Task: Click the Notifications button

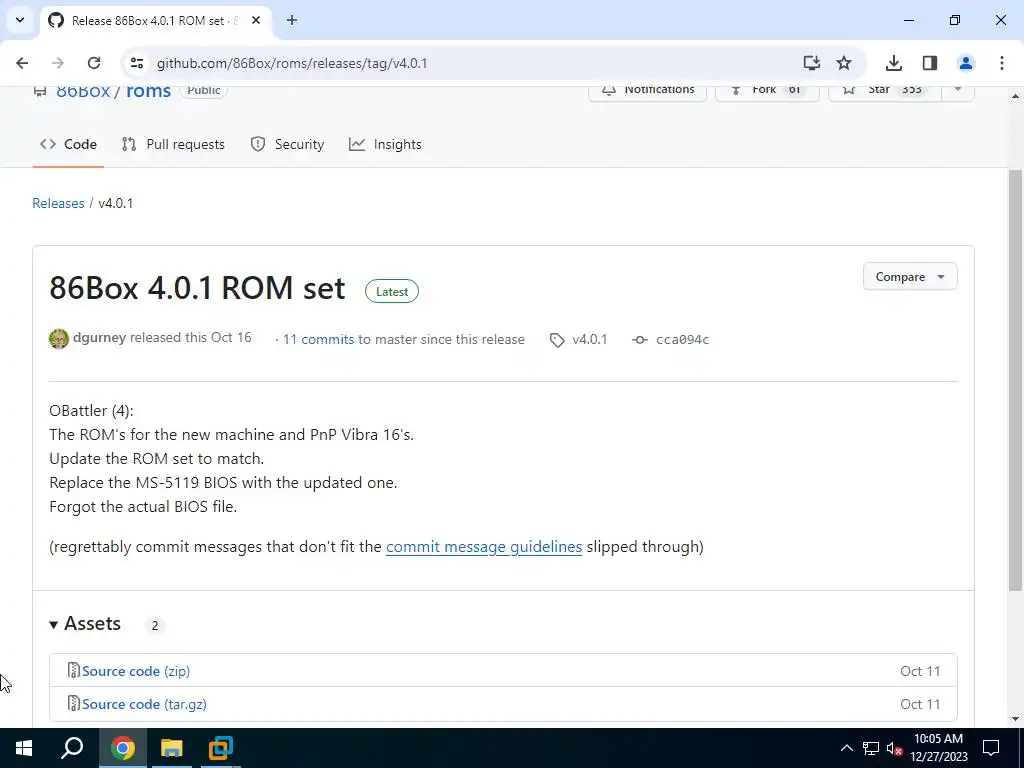Action: [x=647, y=91]
